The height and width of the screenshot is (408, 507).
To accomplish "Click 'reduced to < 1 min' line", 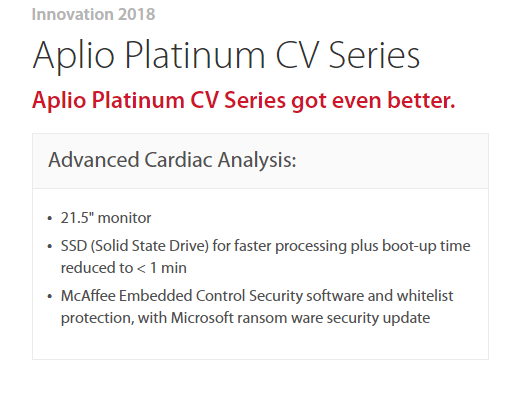I will pos(124,268).
